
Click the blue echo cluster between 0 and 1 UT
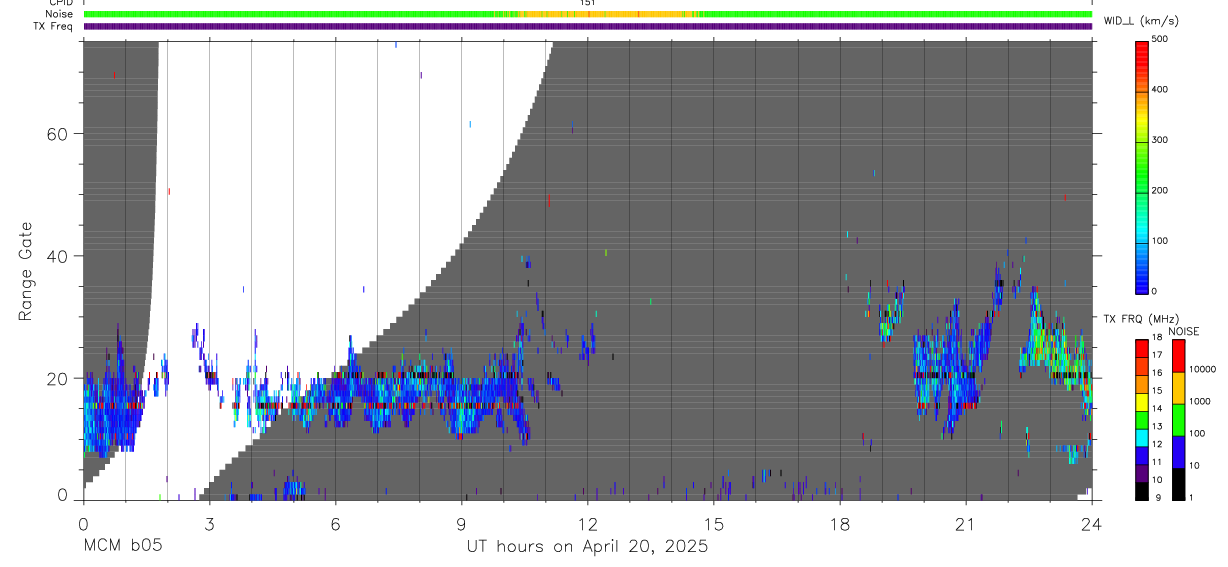112,400
